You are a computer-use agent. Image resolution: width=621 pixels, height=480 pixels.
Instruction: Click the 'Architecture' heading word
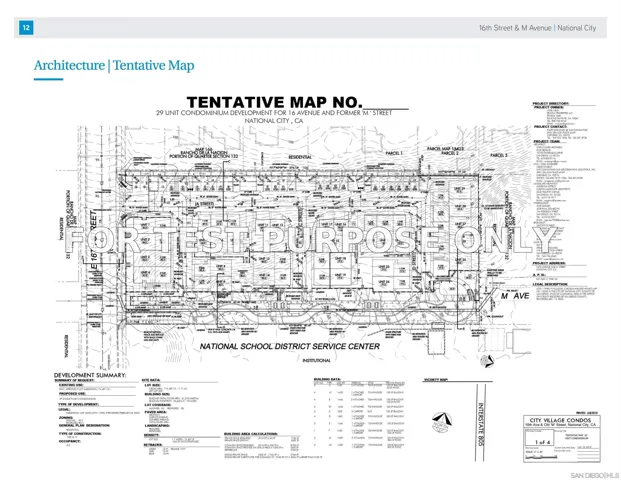[x=69, y=65]
